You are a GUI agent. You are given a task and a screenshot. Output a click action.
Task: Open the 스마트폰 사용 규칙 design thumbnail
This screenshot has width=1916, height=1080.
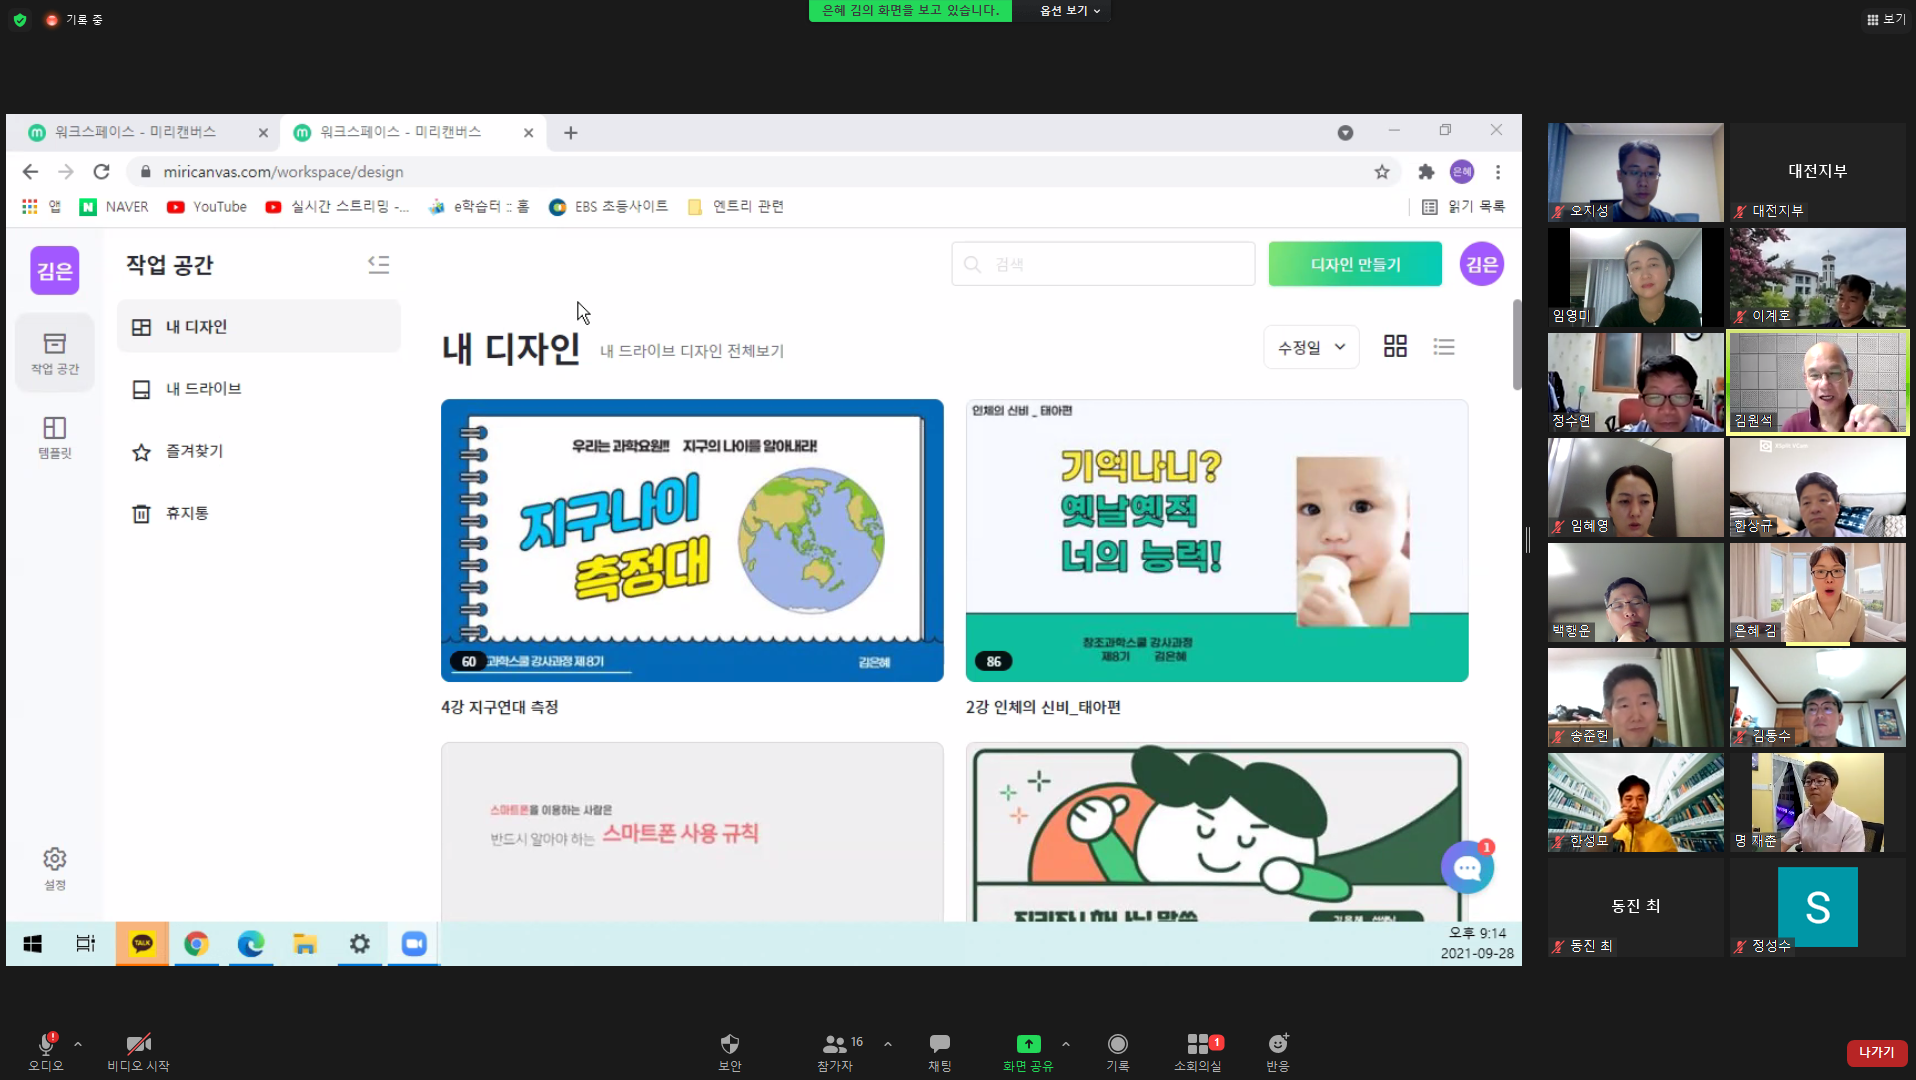(692, 831)
